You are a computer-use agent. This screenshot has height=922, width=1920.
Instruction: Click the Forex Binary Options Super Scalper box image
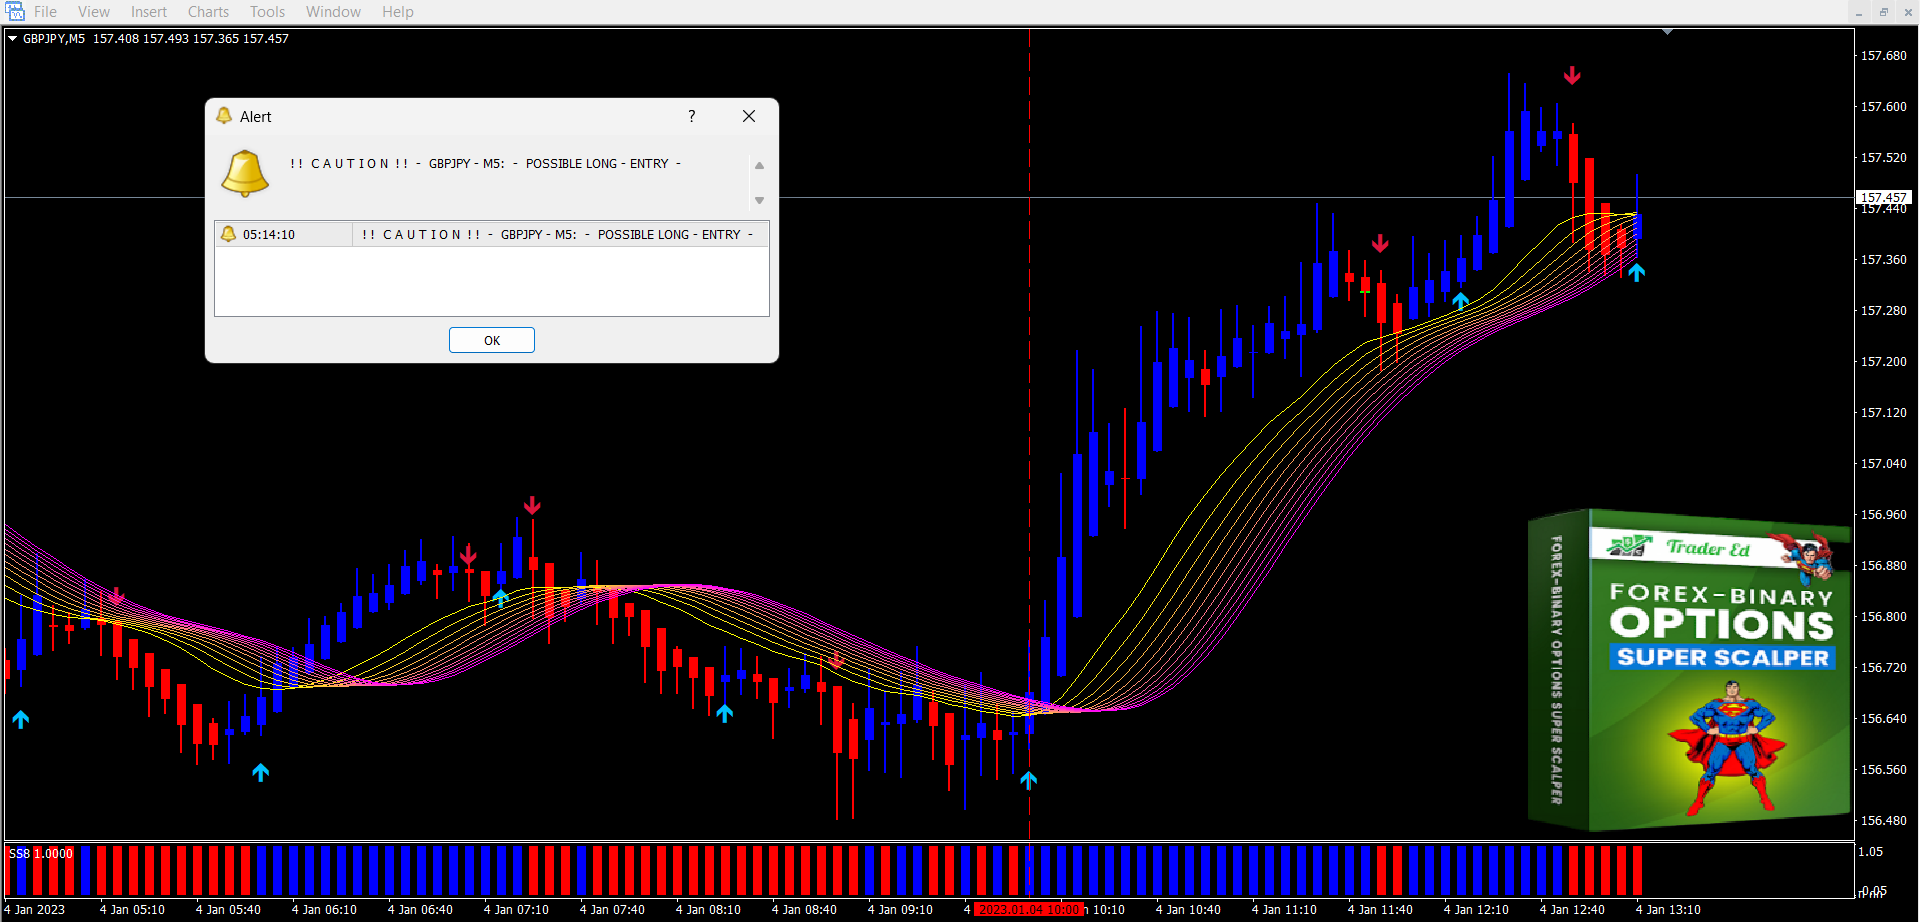coord(1688,670)
